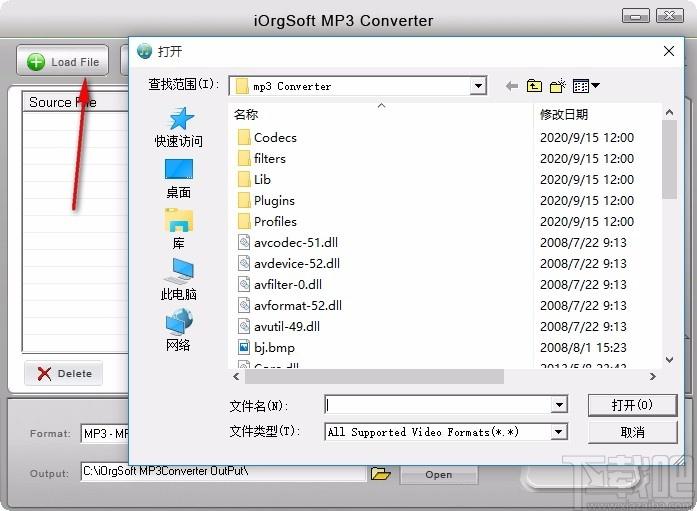This screenshot has height=511, width=697.
Task: Select the Codecs folder
Action: pyautogui.click(x=267, y=138)
